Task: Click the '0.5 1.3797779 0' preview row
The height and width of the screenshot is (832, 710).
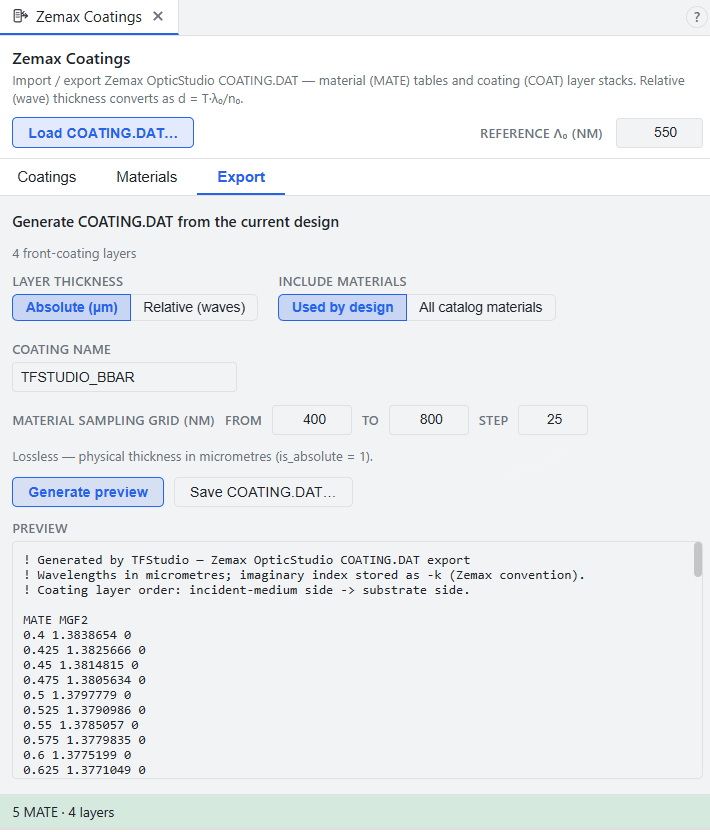Action: pos(77,695)
